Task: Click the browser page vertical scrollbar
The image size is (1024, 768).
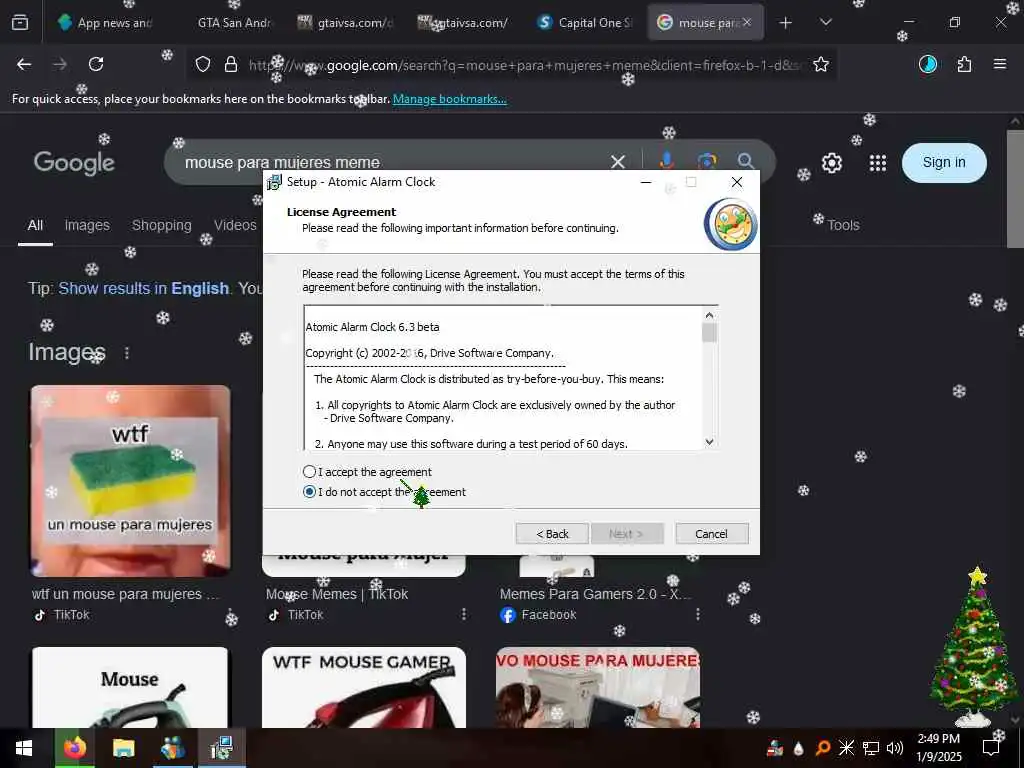Action: coord(1014,189)
